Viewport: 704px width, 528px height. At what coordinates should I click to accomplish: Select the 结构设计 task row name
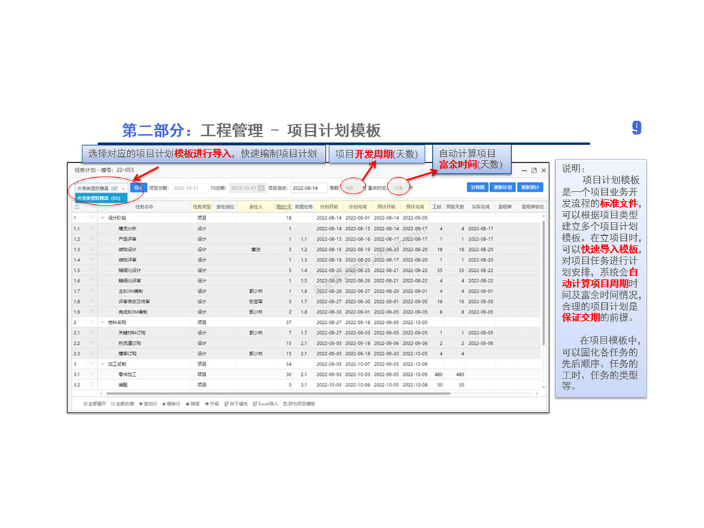127,249
